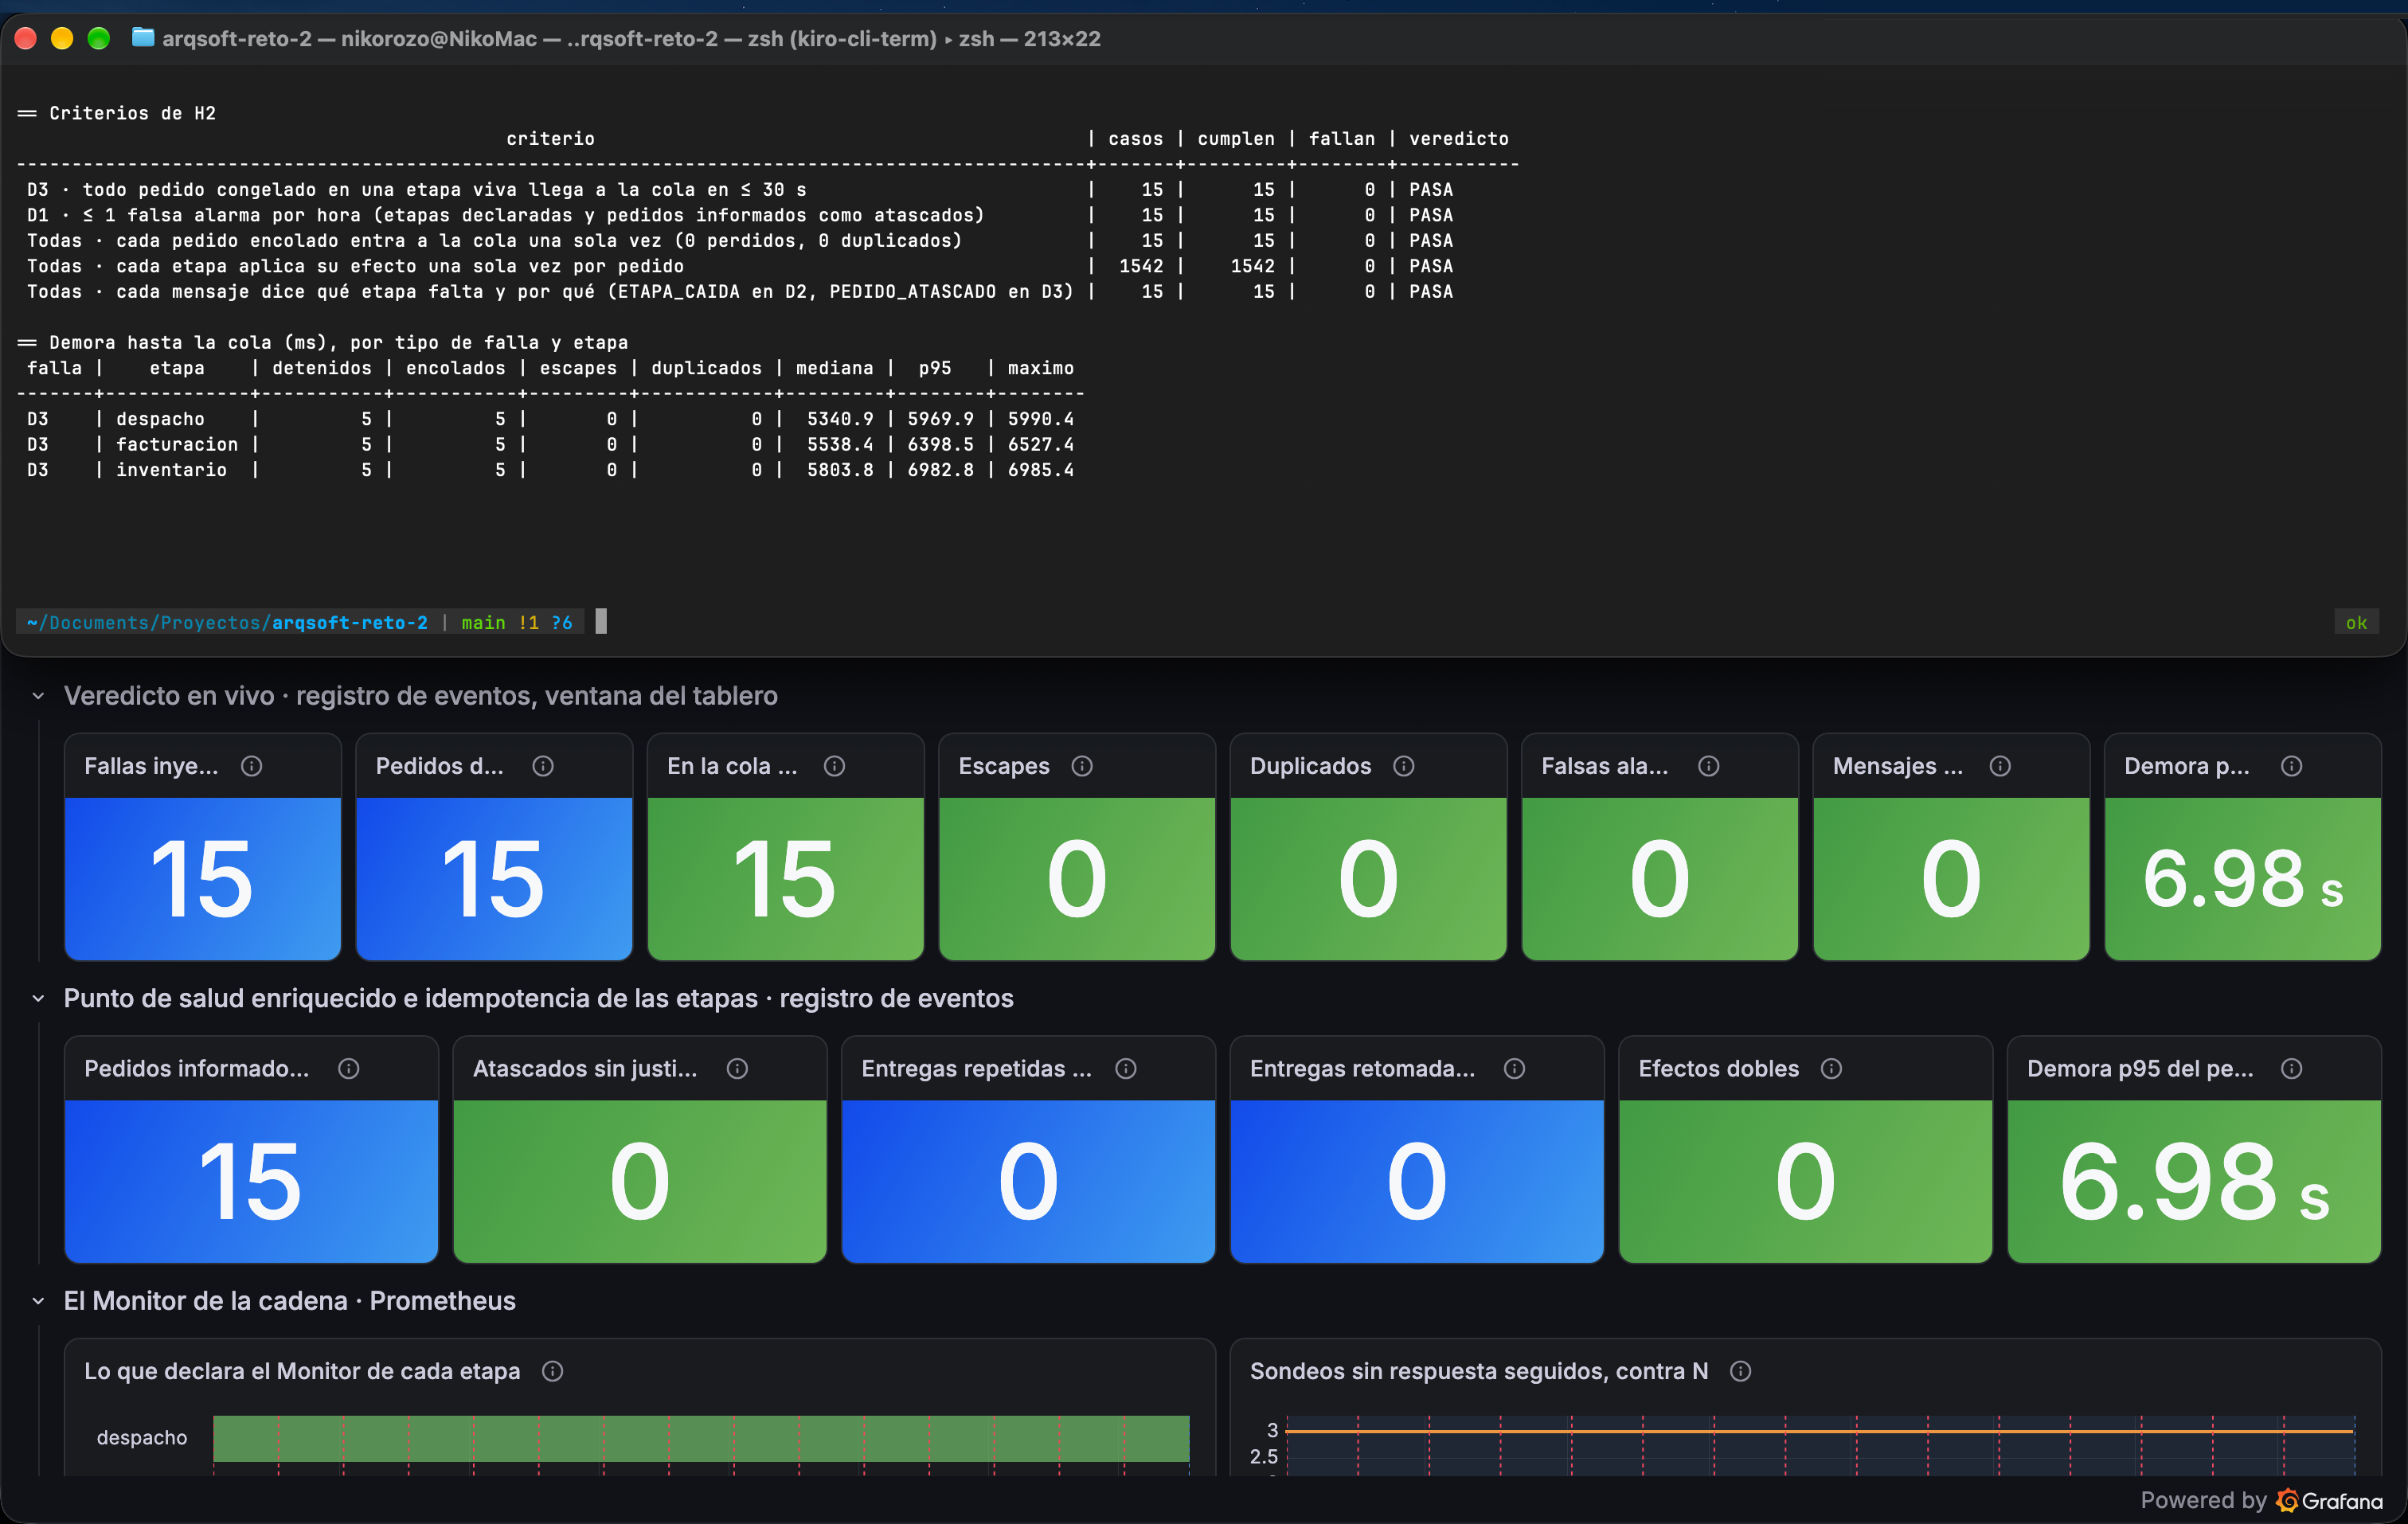Image resolution: width=2408 pixels, height=1524 pixels.
Task: Click info icon on Pedidos d... panel
Action: pos(543,766)
